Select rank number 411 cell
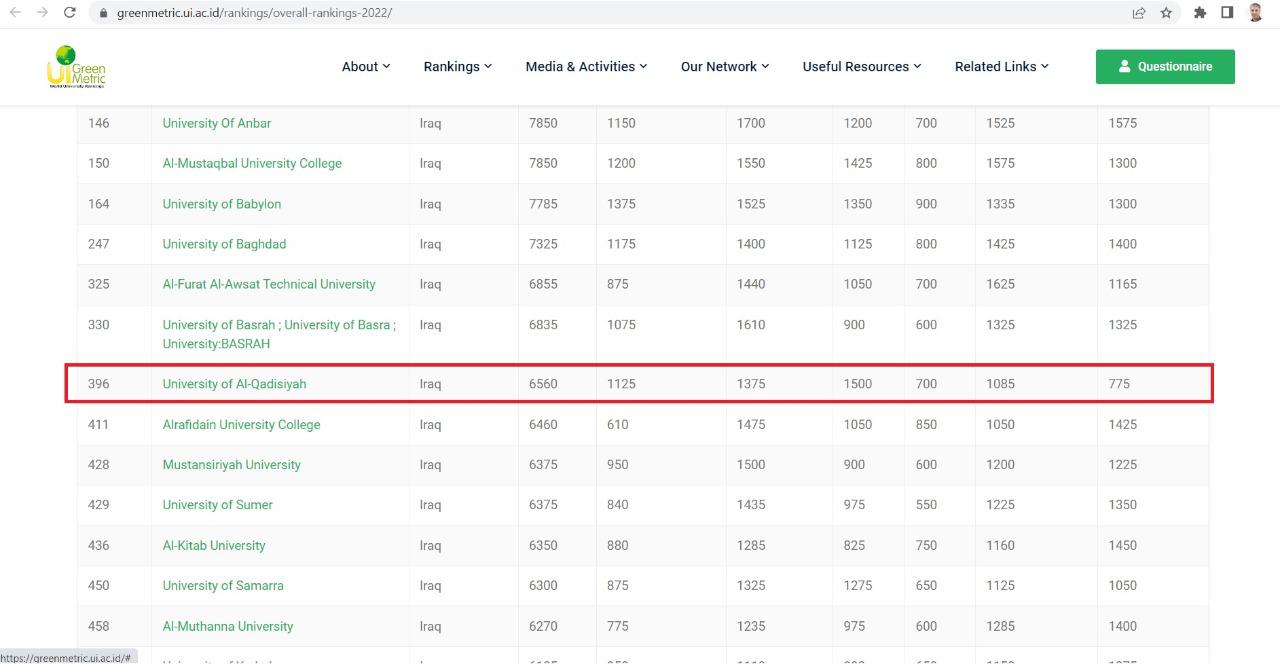Viewport: 1280px width, 664px height. (99, 424)
